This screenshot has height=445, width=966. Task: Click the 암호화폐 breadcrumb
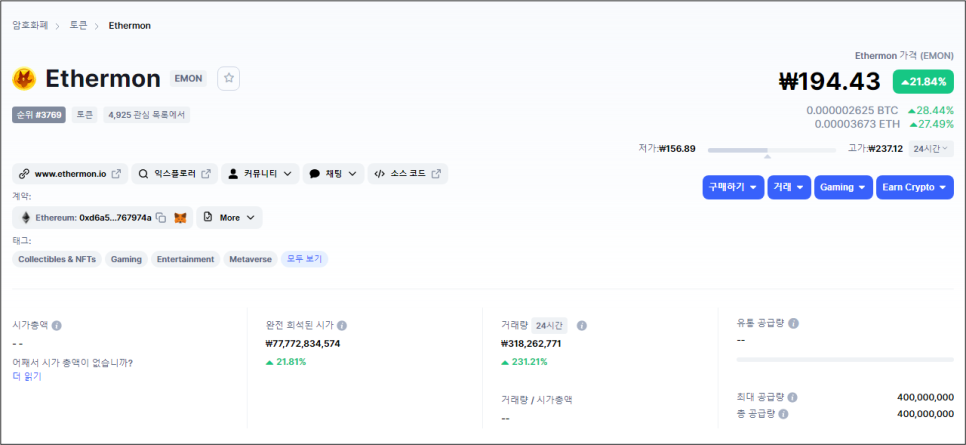point(30,25)
